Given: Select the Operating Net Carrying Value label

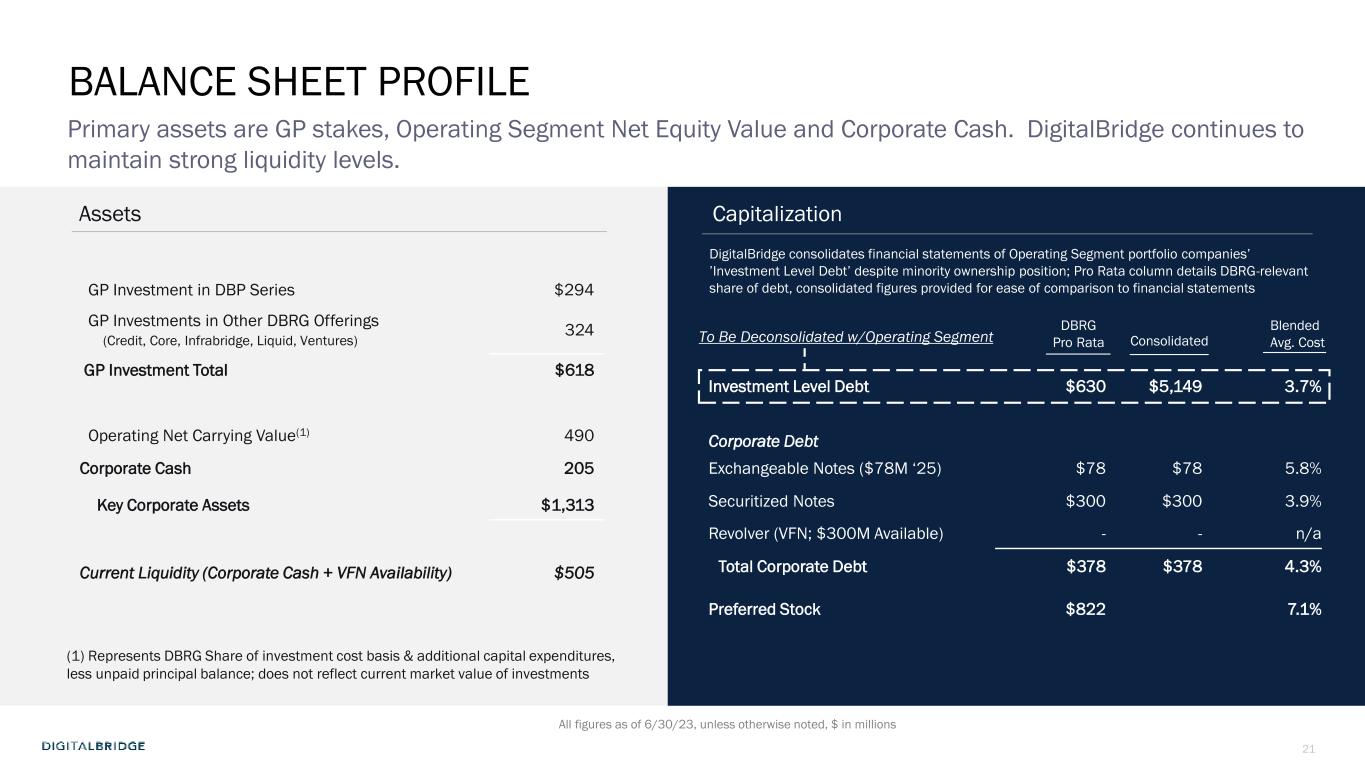Looking at the screenshot, I should pos(199,436).
